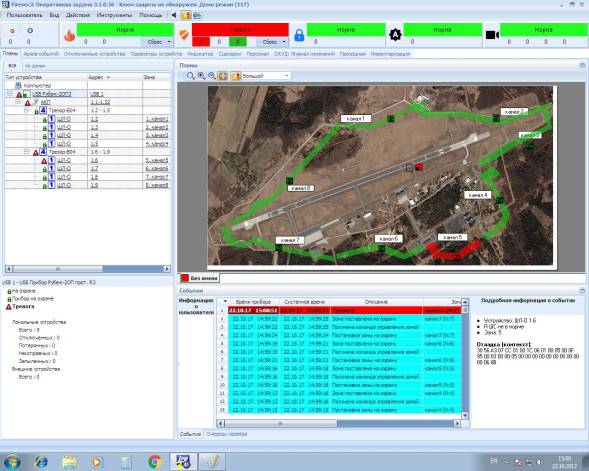Image resolution: width=589 pixels, height=471 pixels.
Task: Toggle the highlighted orange button beside the speaker
Action: [186, 15]
